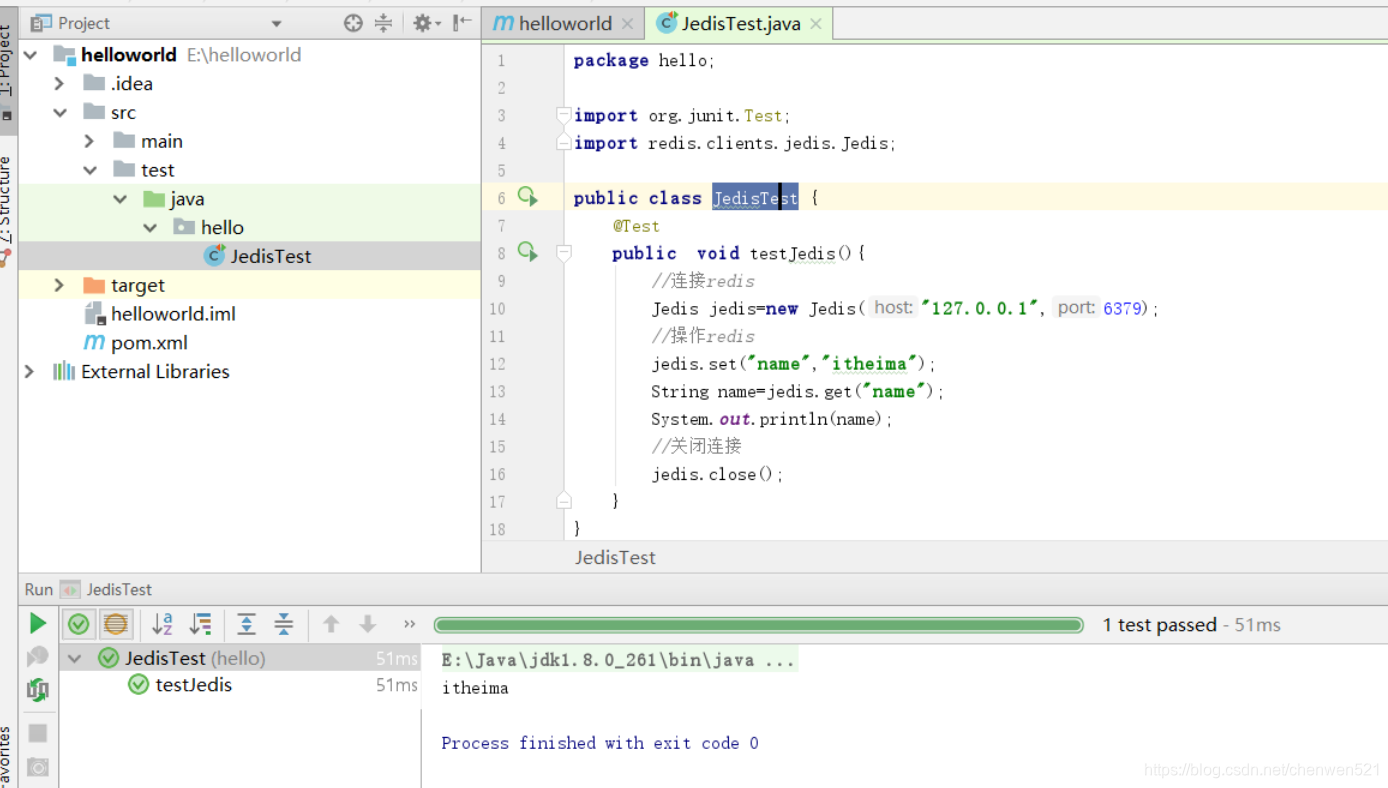
Task: Click '1 test passed' status text
Action: click(1159, 625)
